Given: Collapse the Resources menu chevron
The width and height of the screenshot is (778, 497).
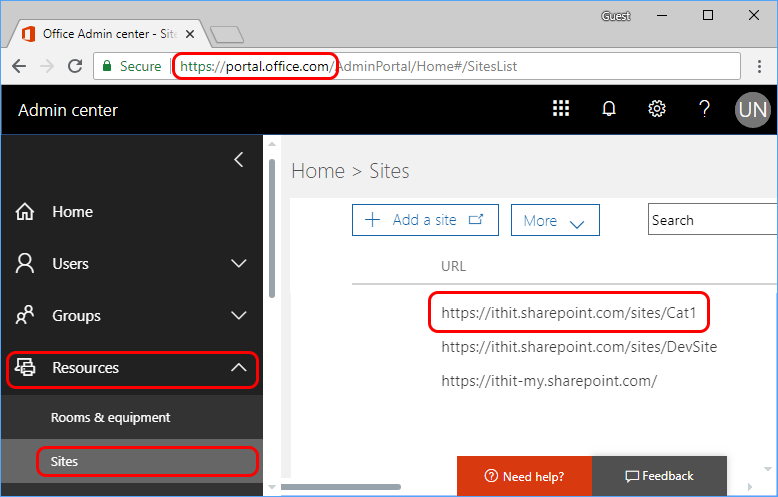Looking at the screenshot, I should pyautogui.click(x=239, y=368).
